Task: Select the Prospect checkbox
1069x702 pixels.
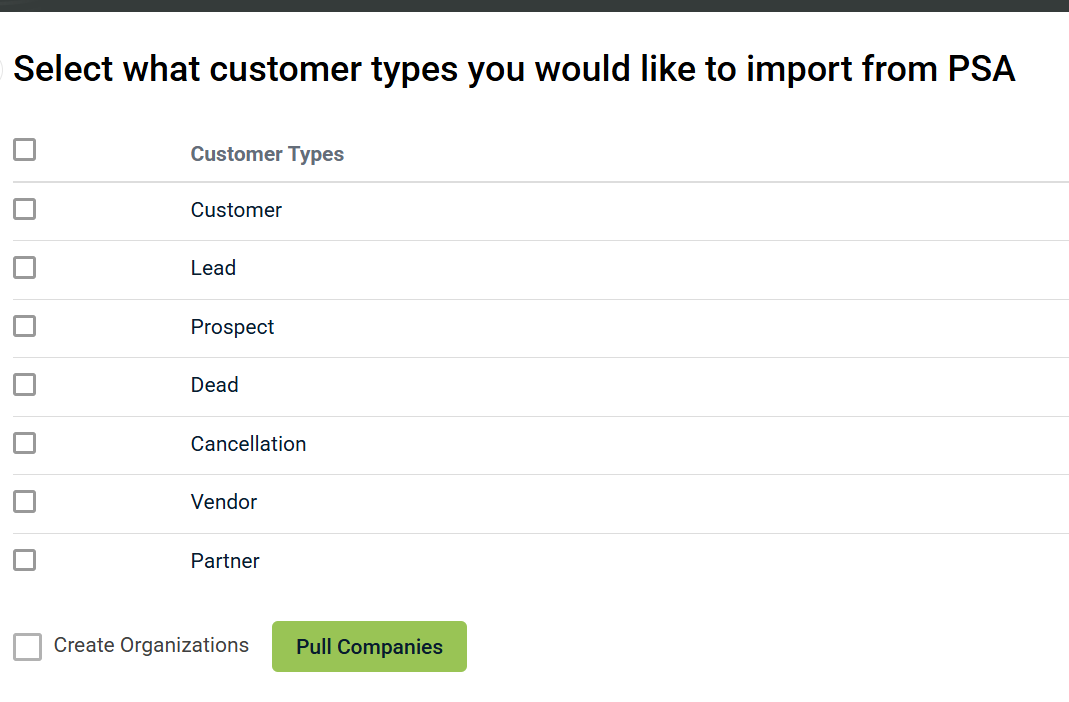Action: [25, 326]
